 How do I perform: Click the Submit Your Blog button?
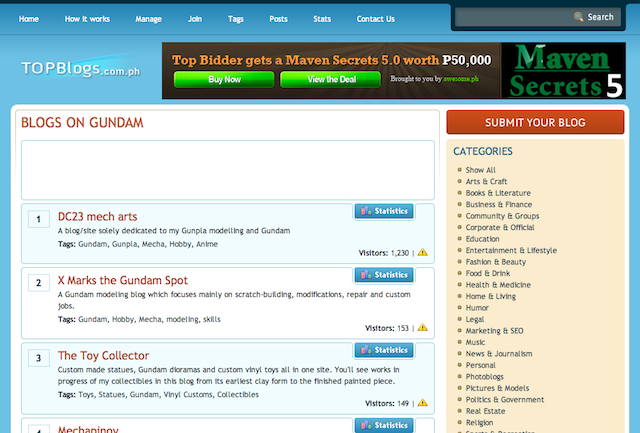(535, 122)
